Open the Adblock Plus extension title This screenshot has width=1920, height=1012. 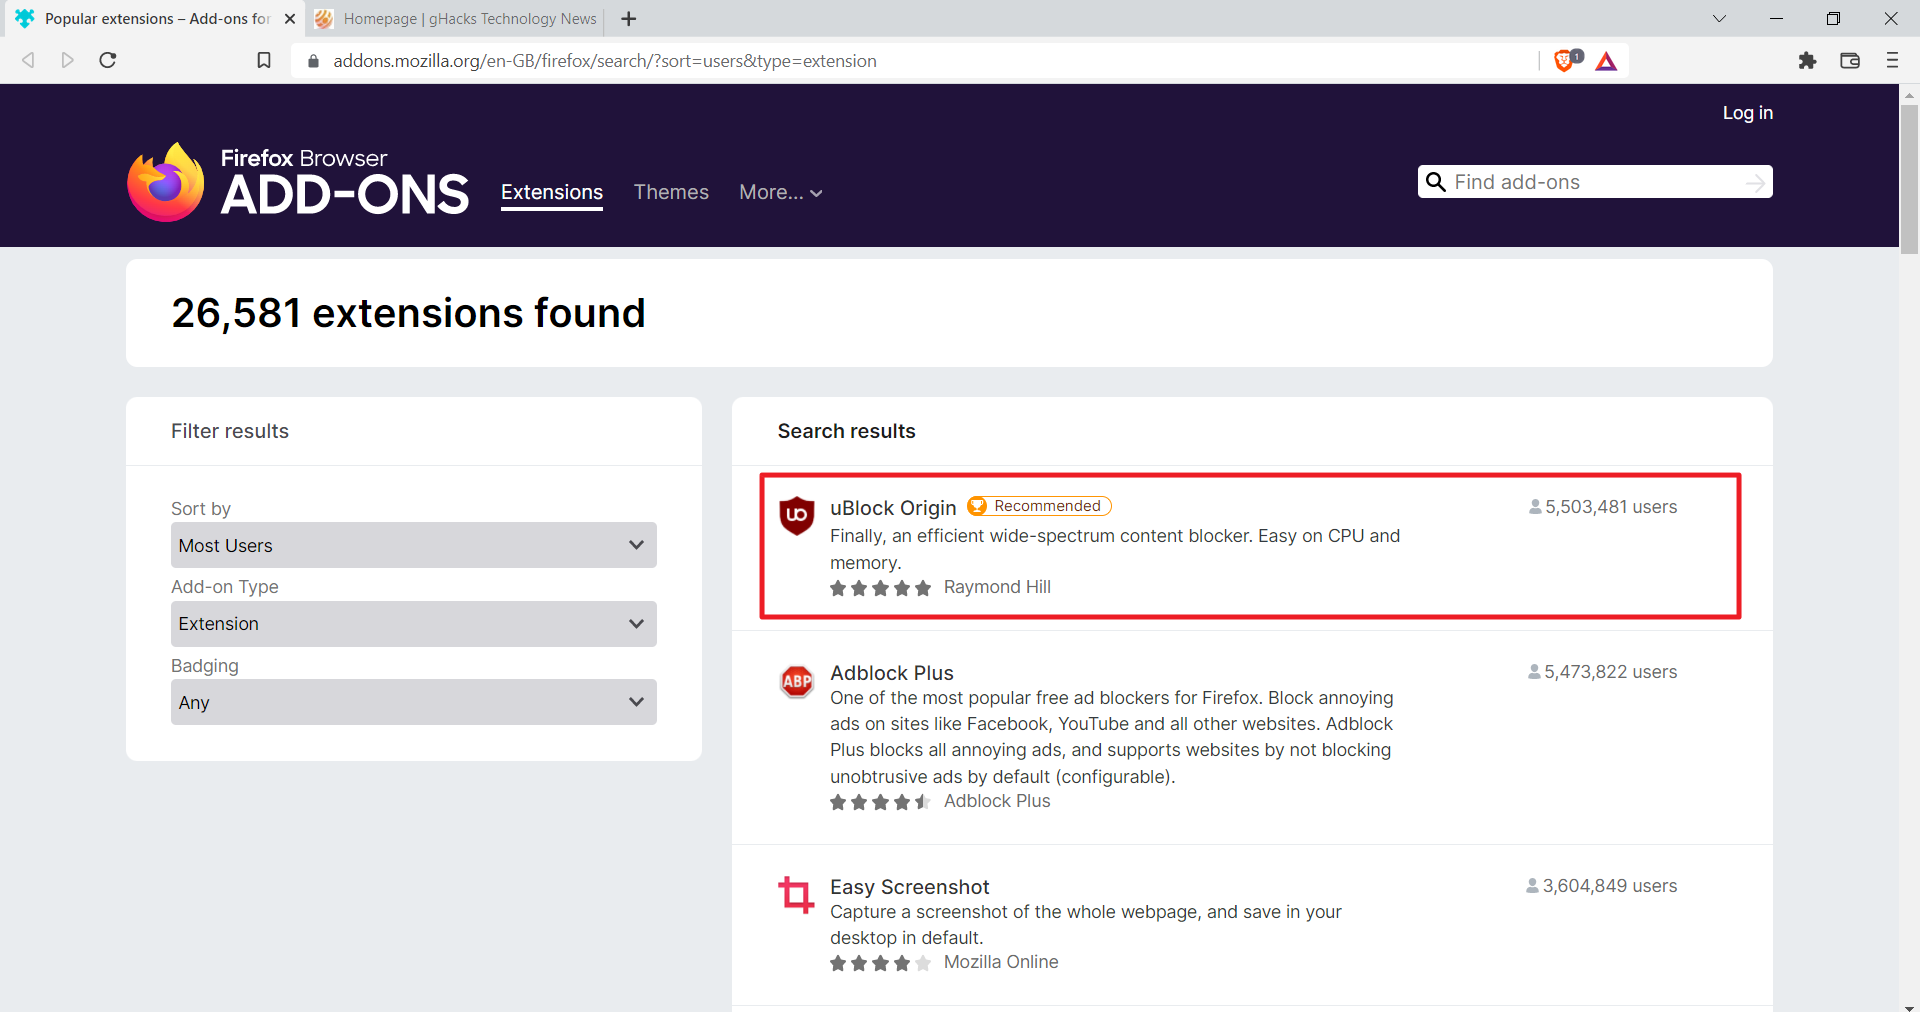[892, 673]
